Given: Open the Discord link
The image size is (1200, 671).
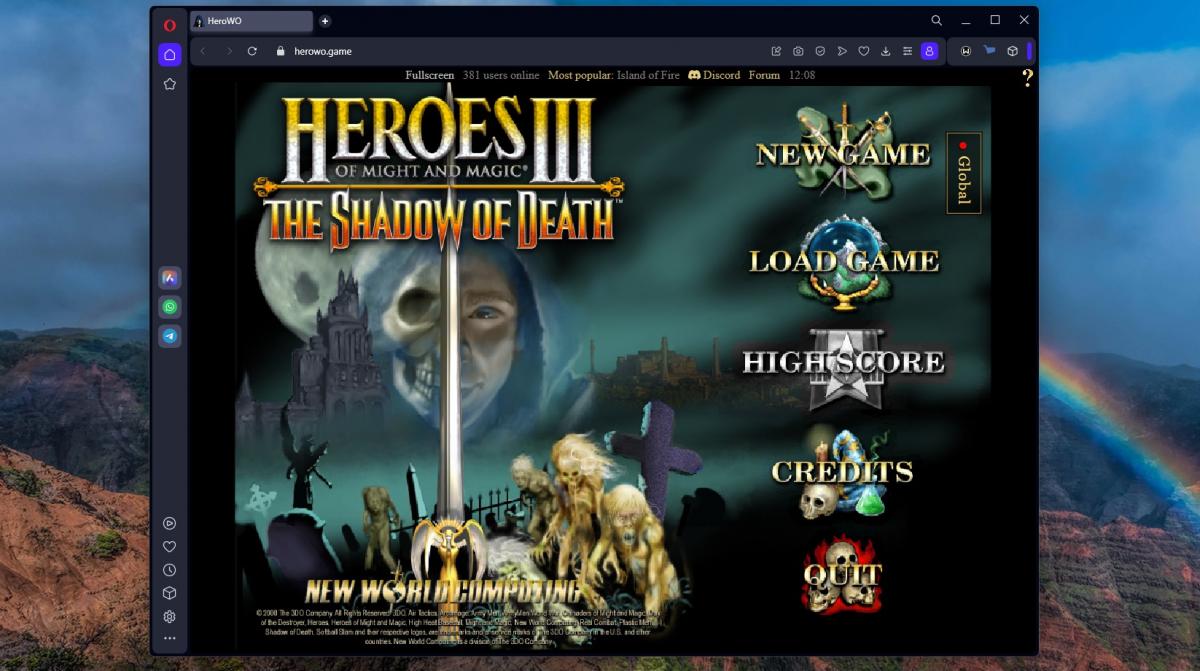Looking at the screenshot, I should [713, 75].
